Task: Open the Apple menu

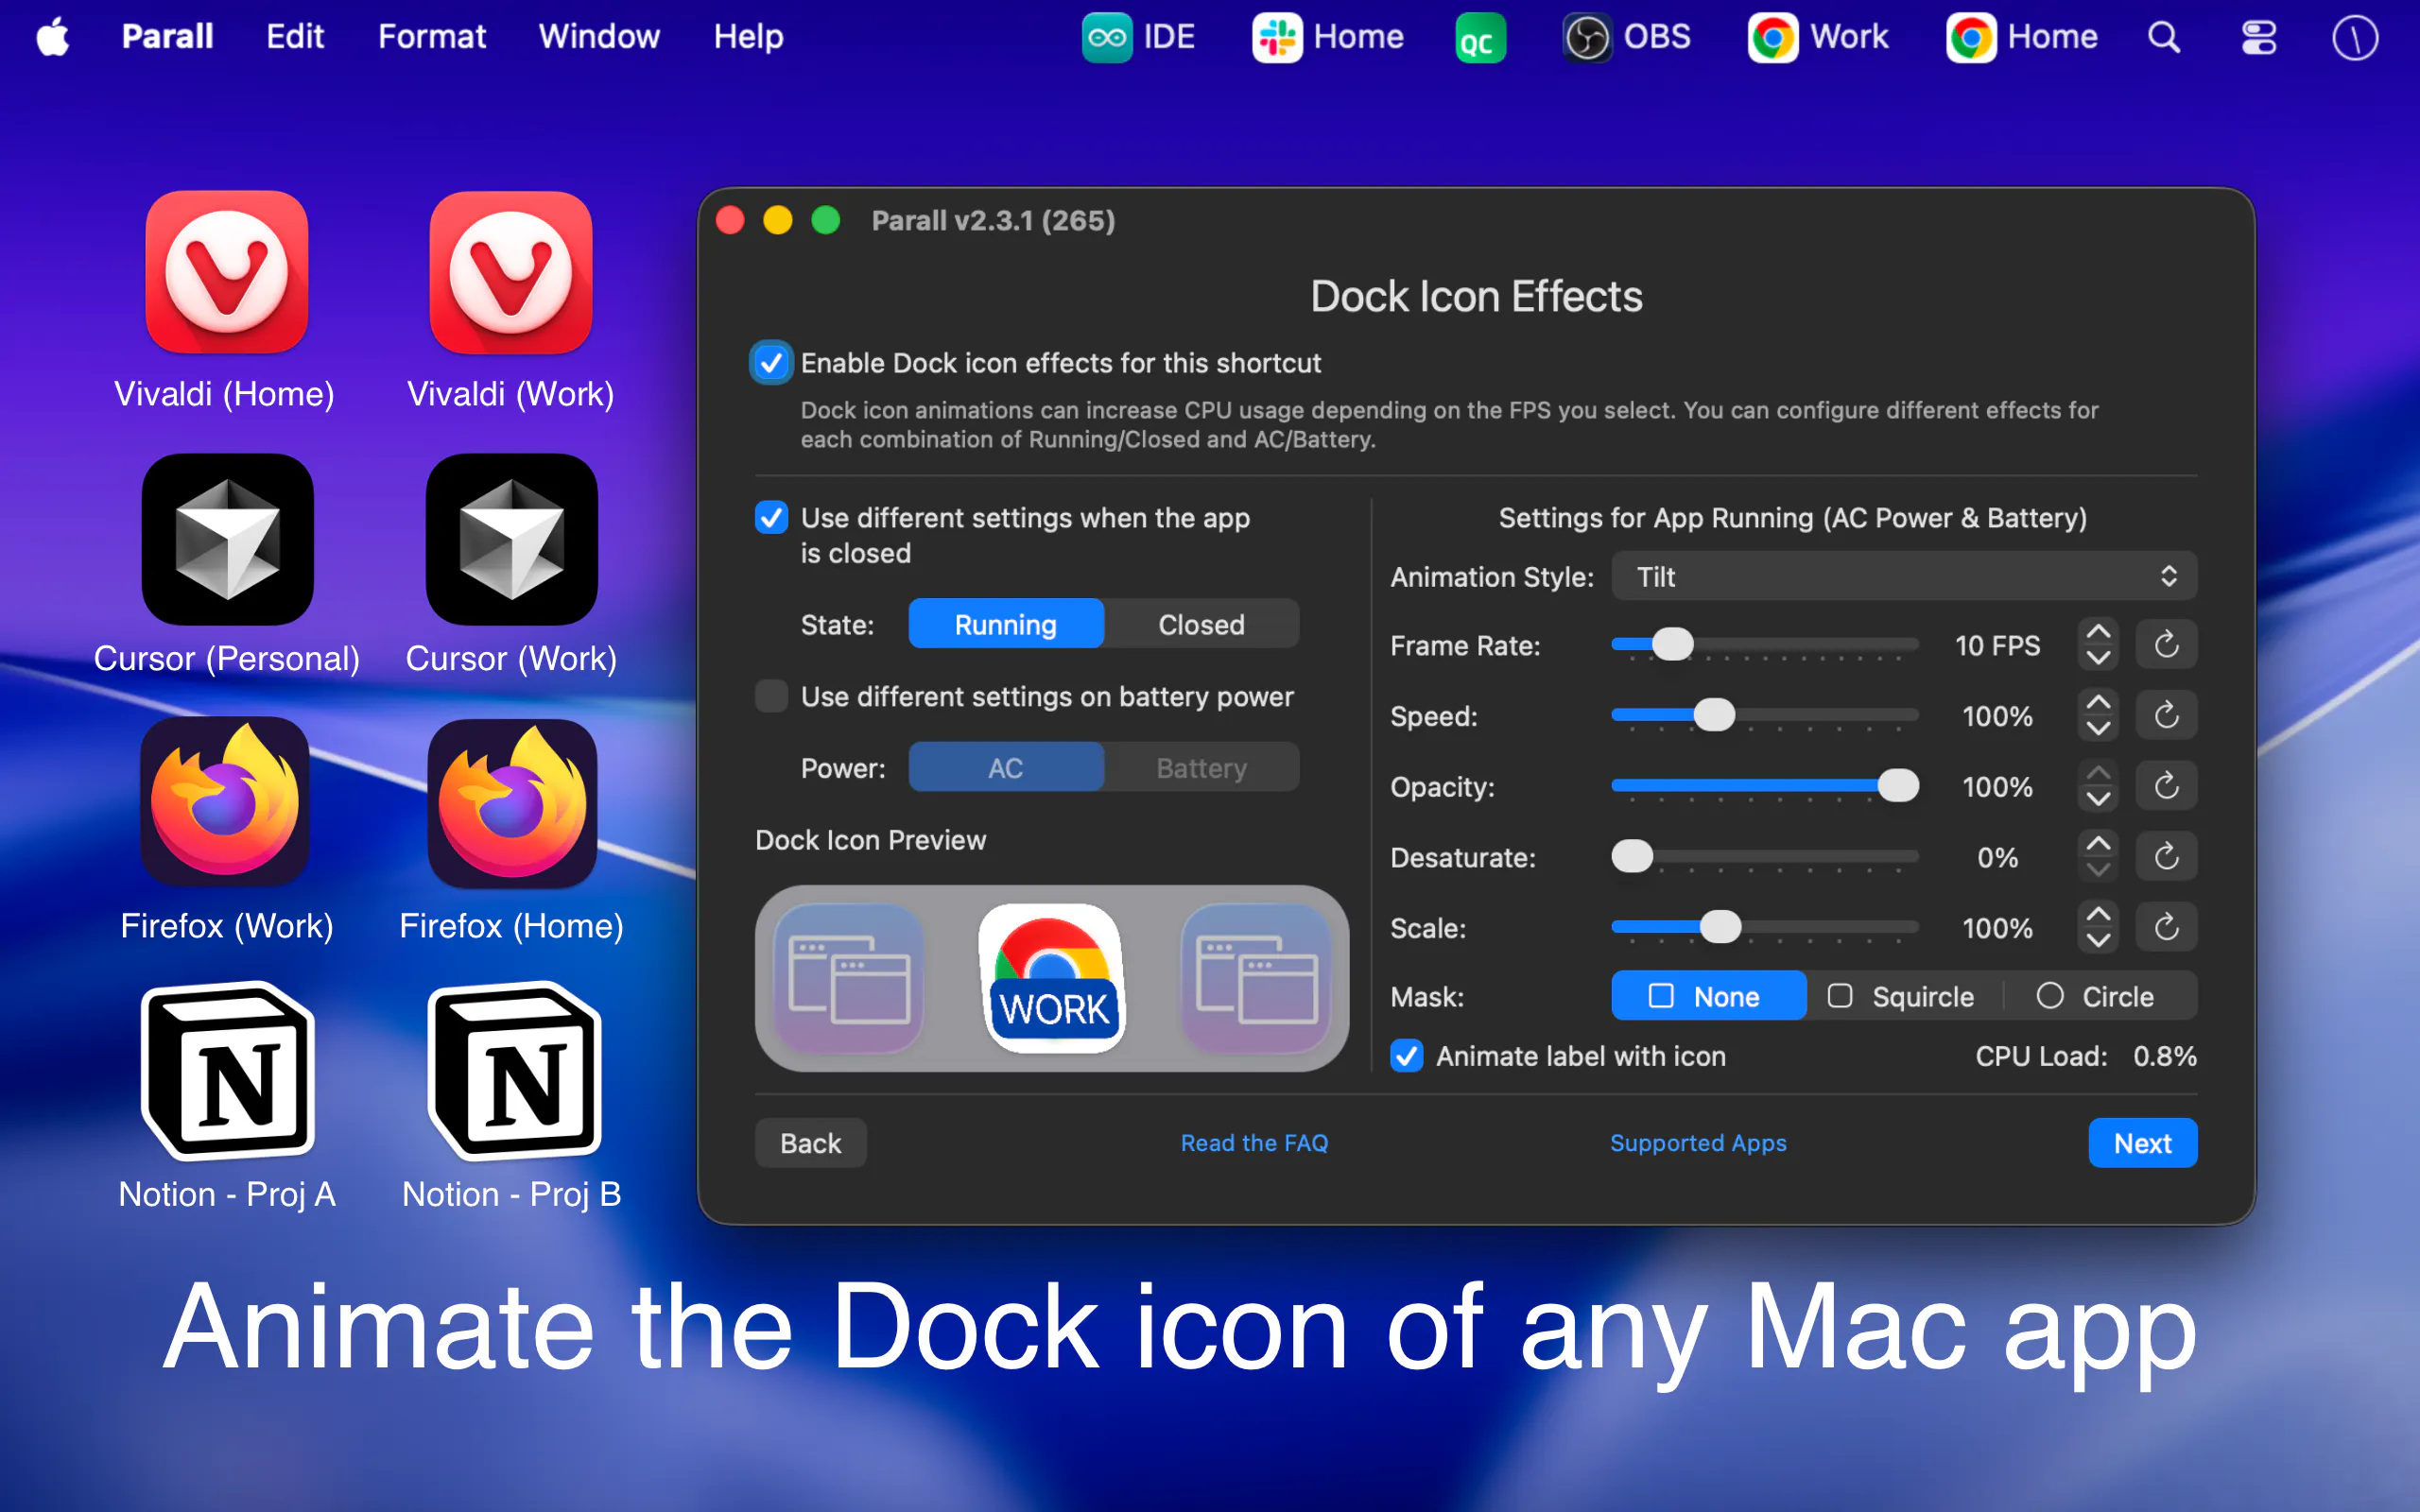Action: pos(53,37)
